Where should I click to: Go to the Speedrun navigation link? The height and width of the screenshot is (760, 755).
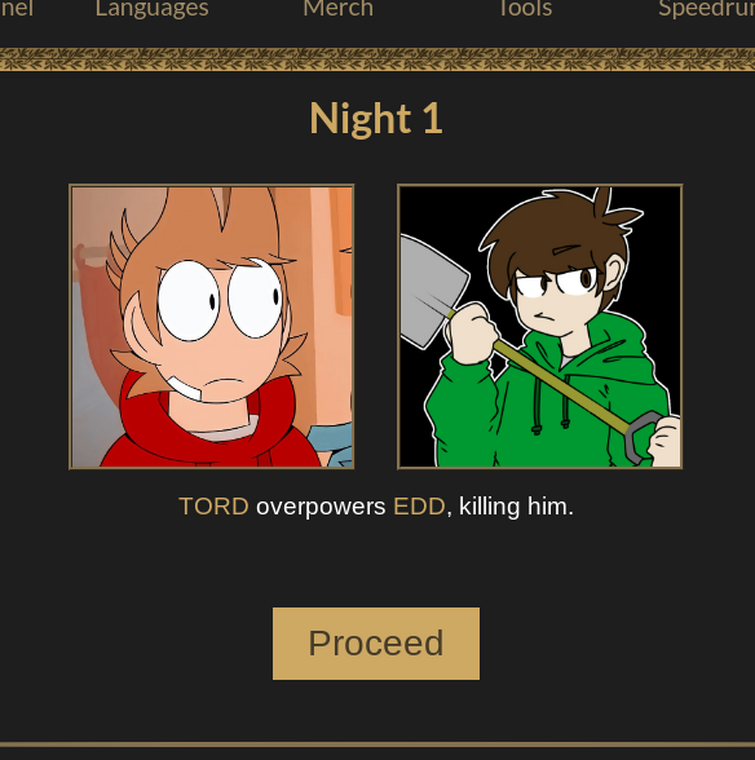[707, 8]
